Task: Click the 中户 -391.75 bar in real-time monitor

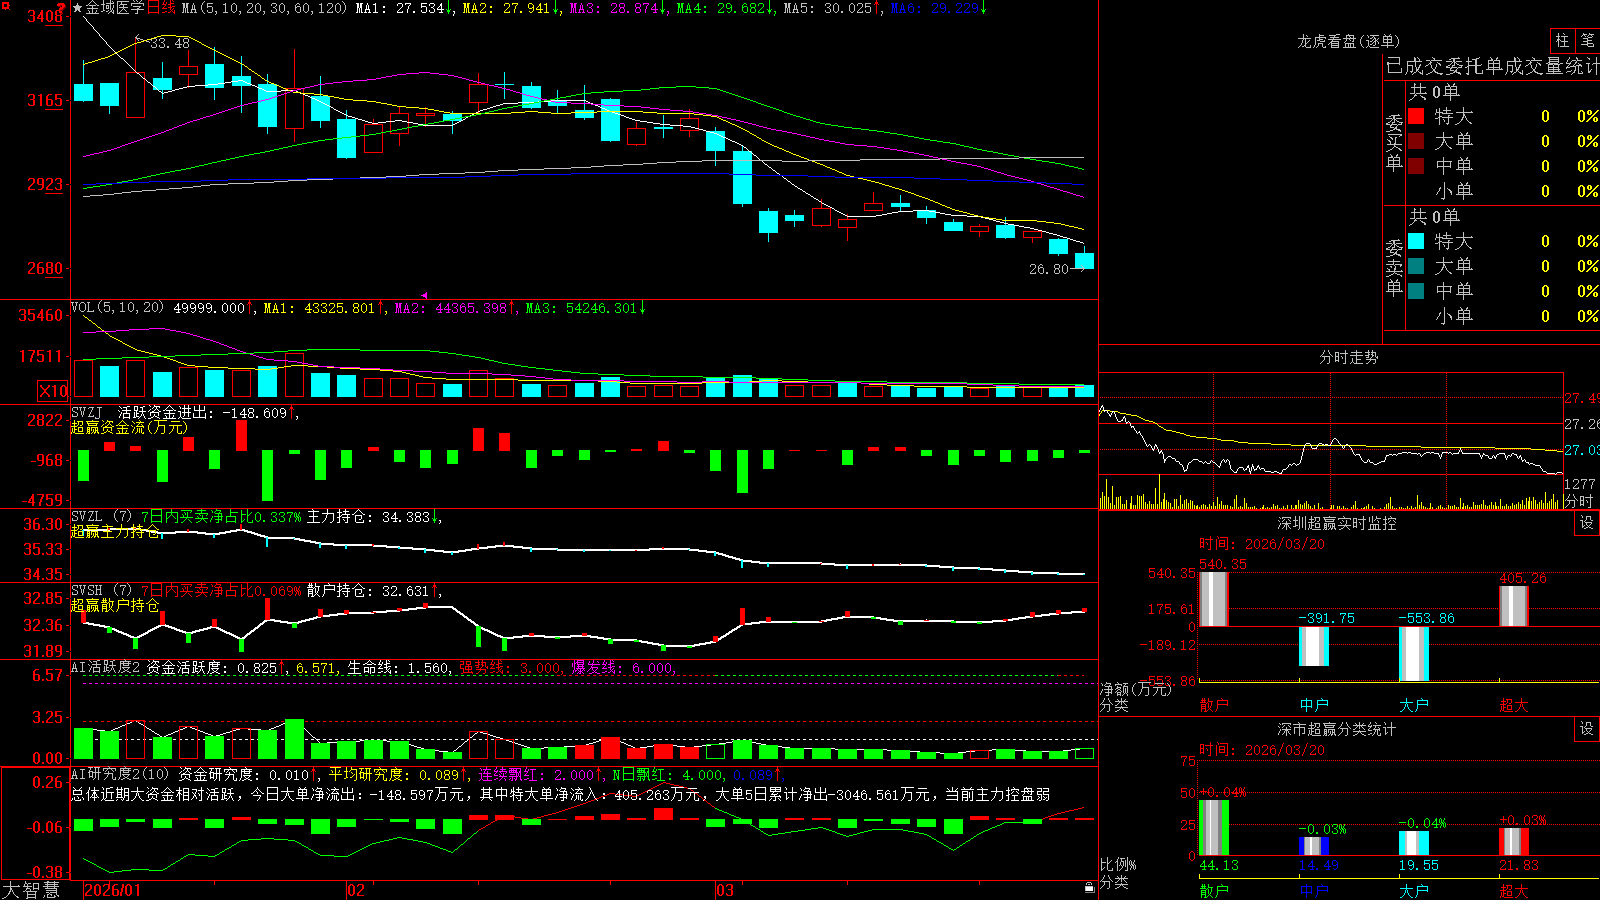Action: pos(1313,646)
